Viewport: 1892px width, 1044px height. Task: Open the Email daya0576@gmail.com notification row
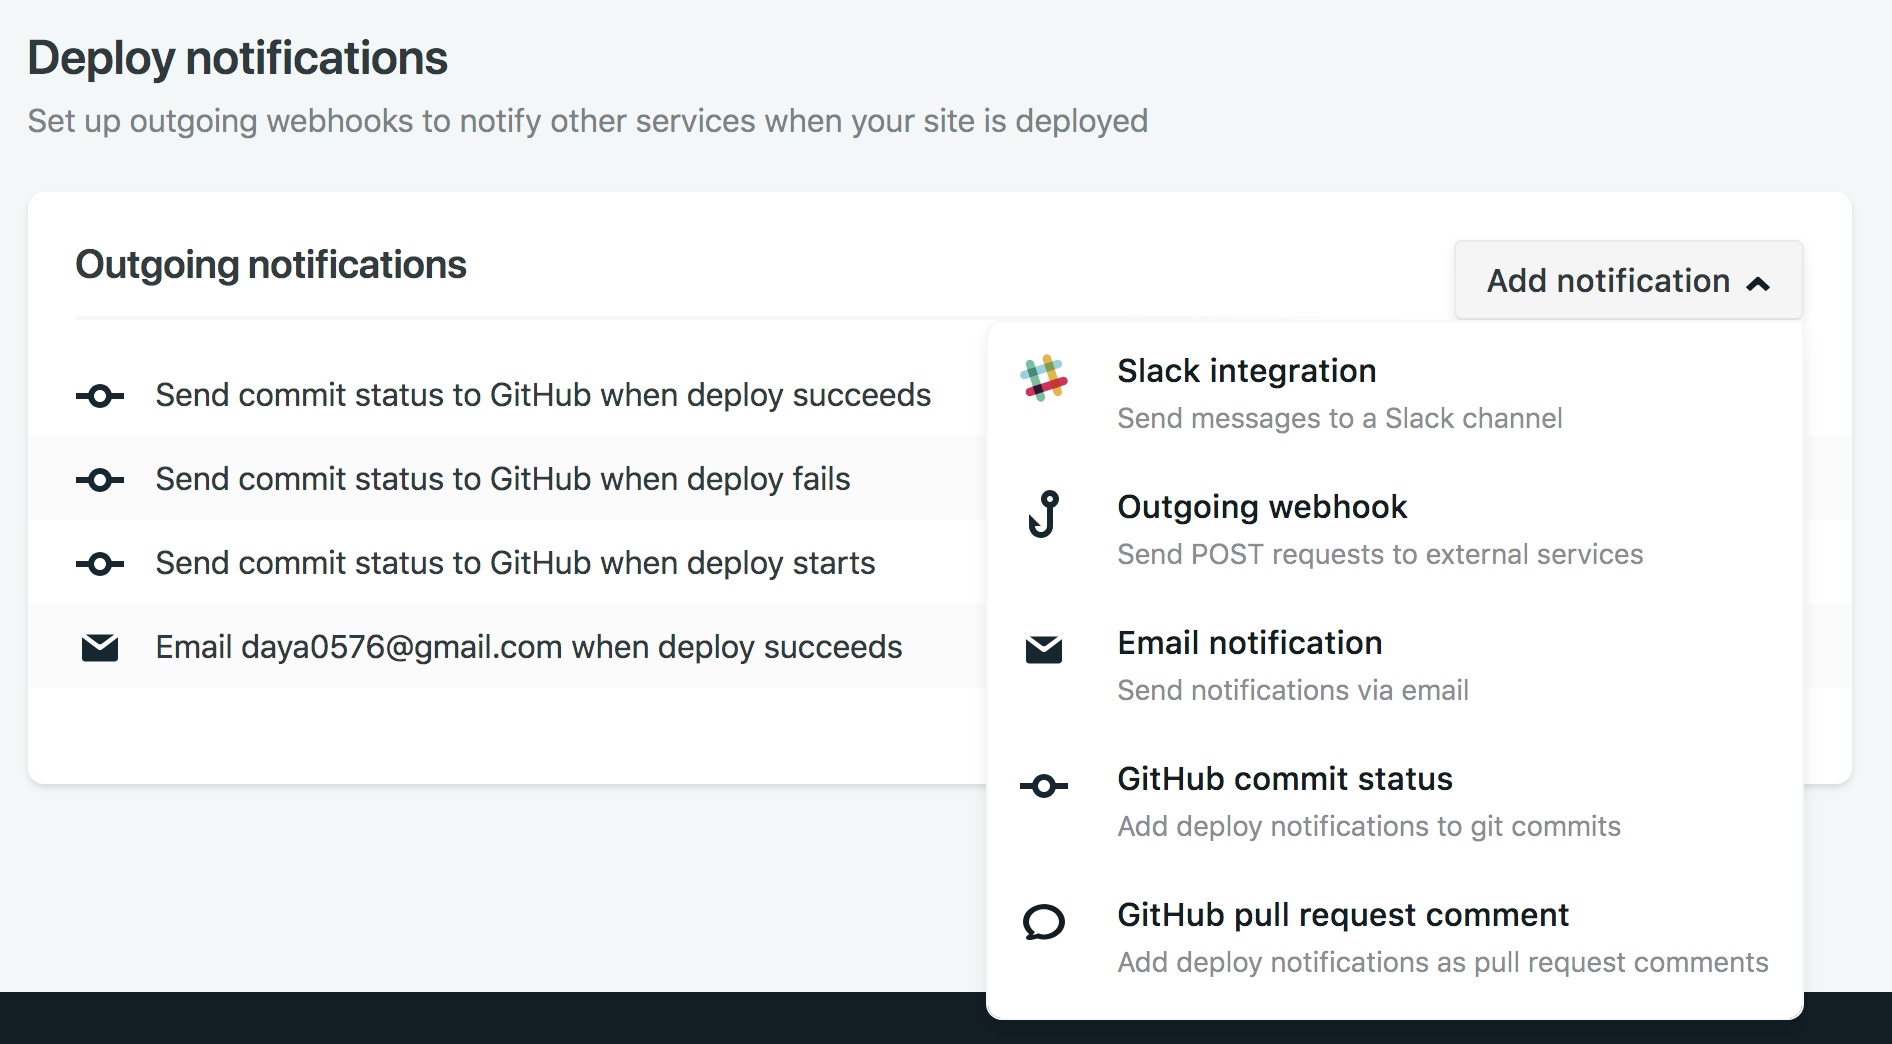528,647
